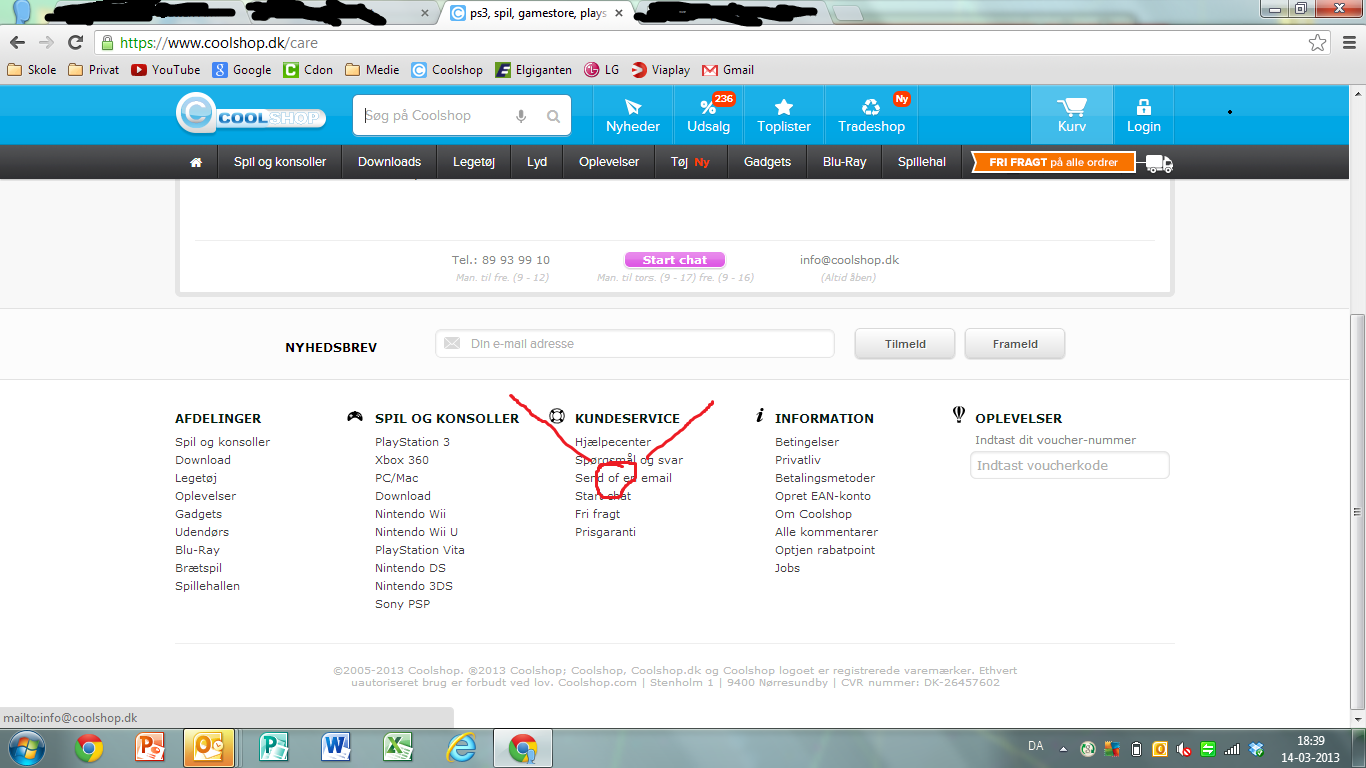Select Legetøj menu item

tap(474, 162)
